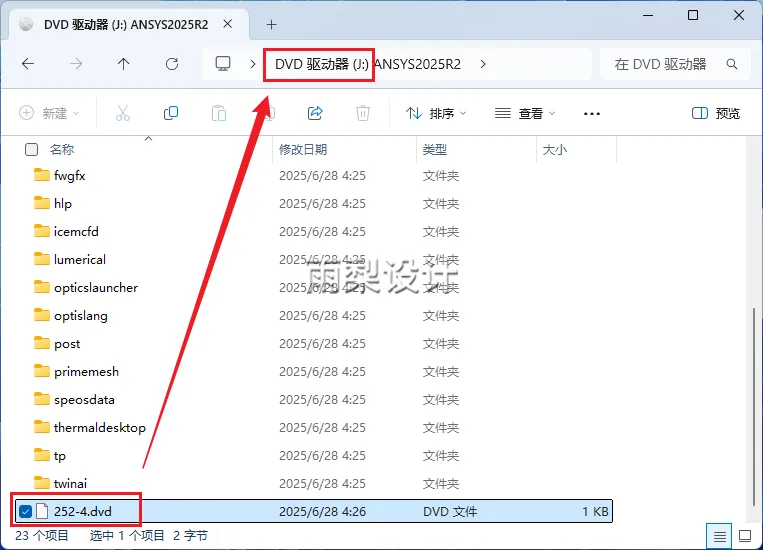The height and width of the screenshot is (550, 763).
Task: Open the New dropdown menu
Action: point(49,113)
